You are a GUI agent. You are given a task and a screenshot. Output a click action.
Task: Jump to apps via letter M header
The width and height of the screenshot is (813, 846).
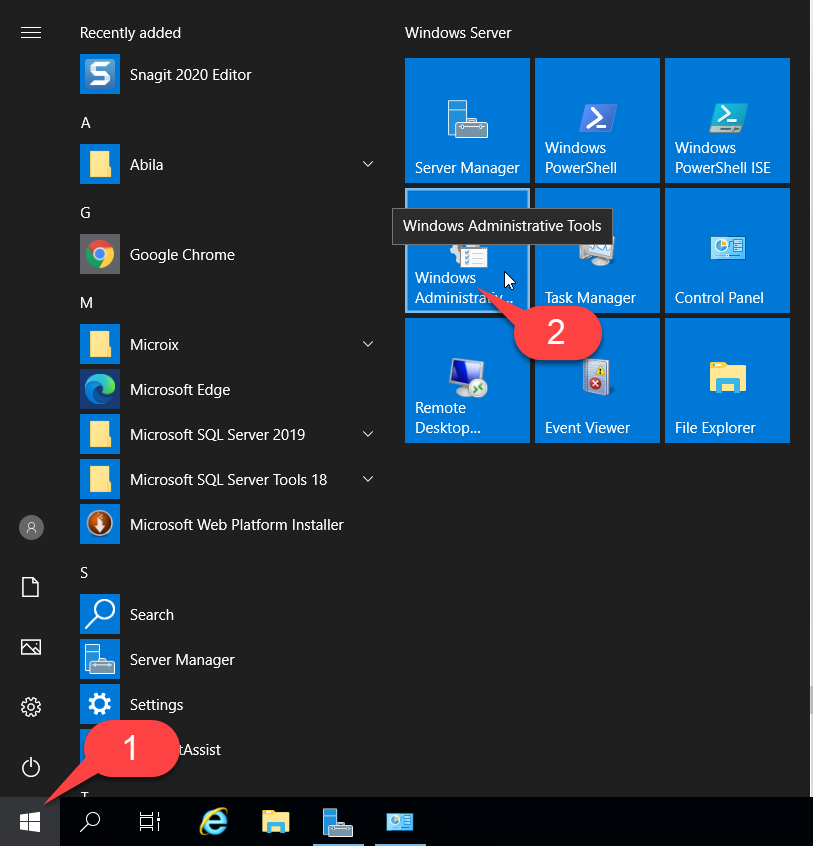tap(86, 302)
